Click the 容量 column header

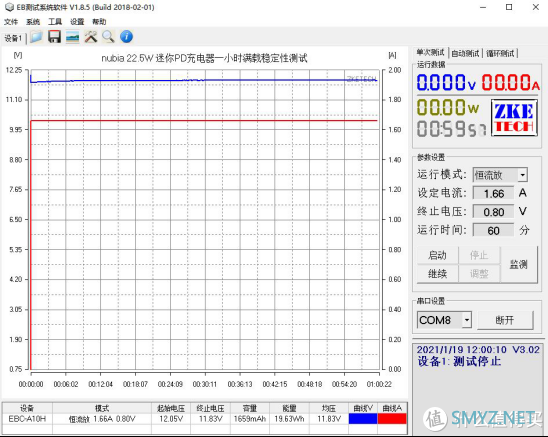tap(250, 408)
